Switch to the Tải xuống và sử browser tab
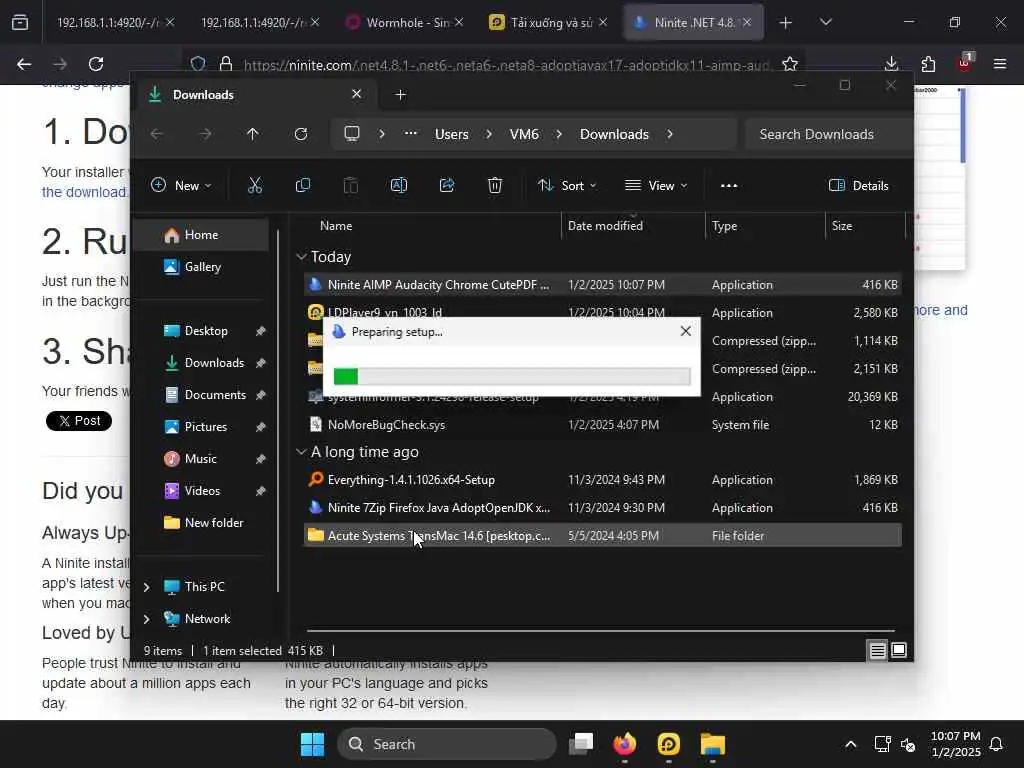The image size is (1024, 768). 549,23
